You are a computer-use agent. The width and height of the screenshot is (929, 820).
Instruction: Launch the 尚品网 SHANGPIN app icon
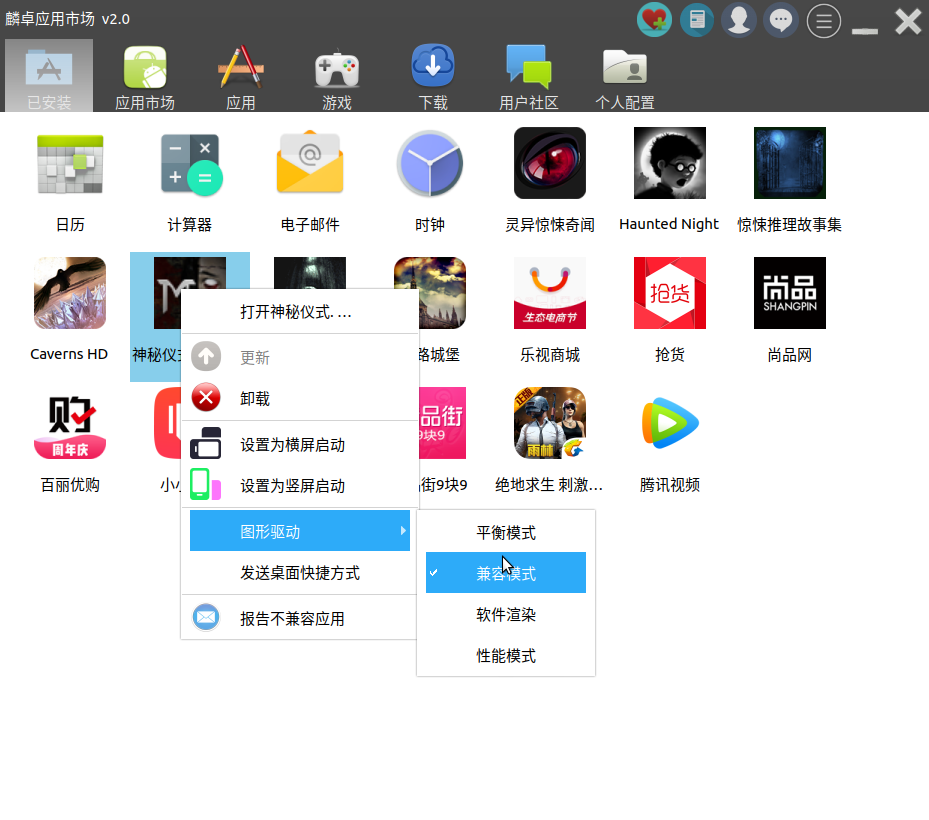point(790,293)
